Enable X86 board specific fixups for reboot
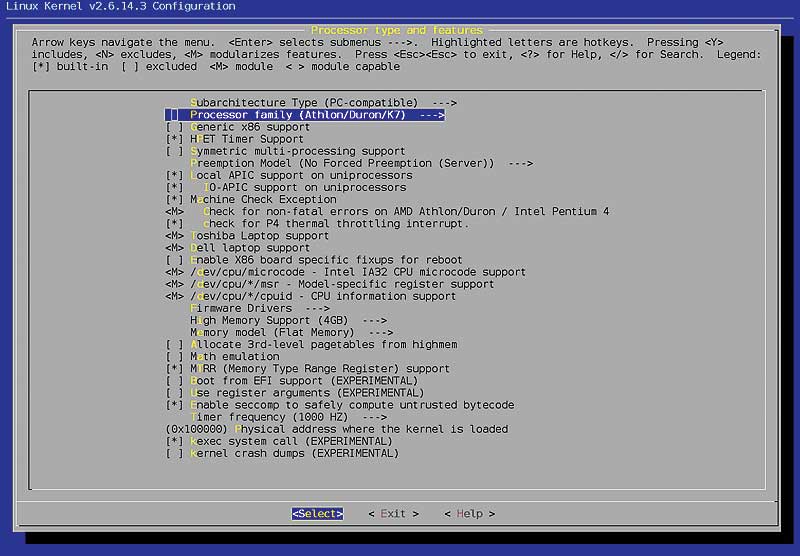This screenshot has height=556, width=800. point(314,260)
